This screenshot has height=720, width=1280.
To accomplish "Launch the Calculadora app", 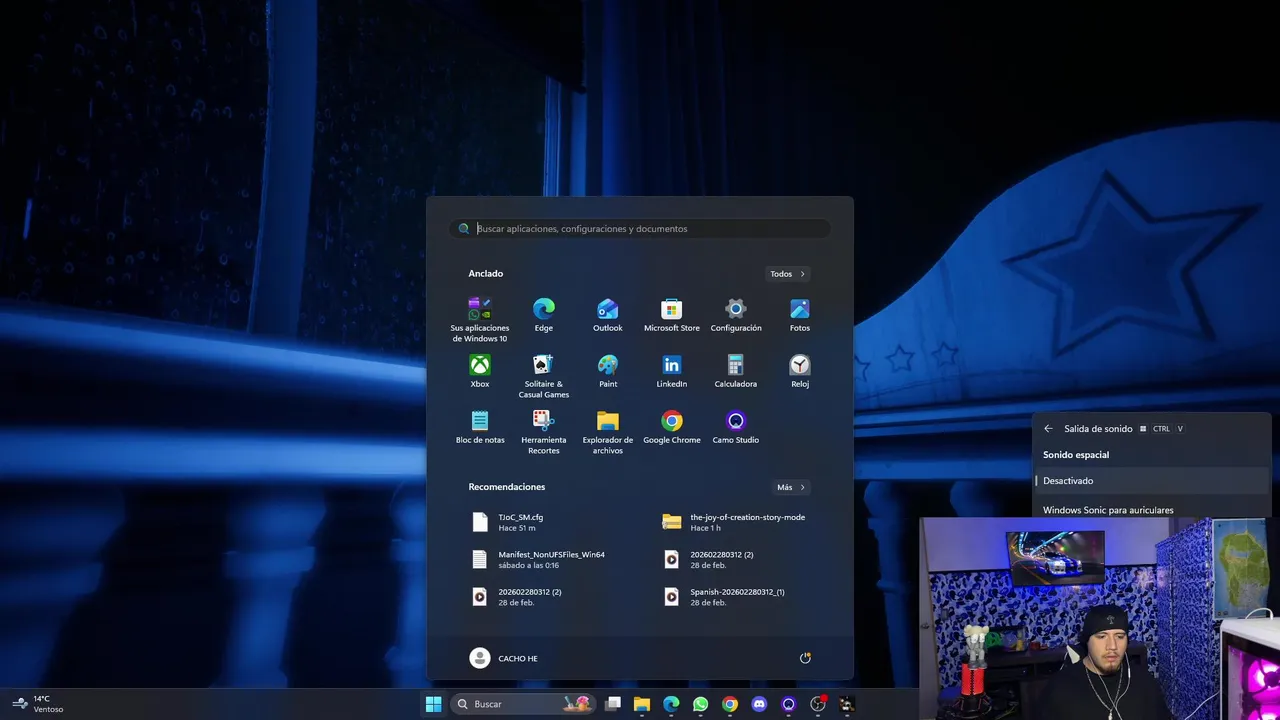I will tap(736, 372).
